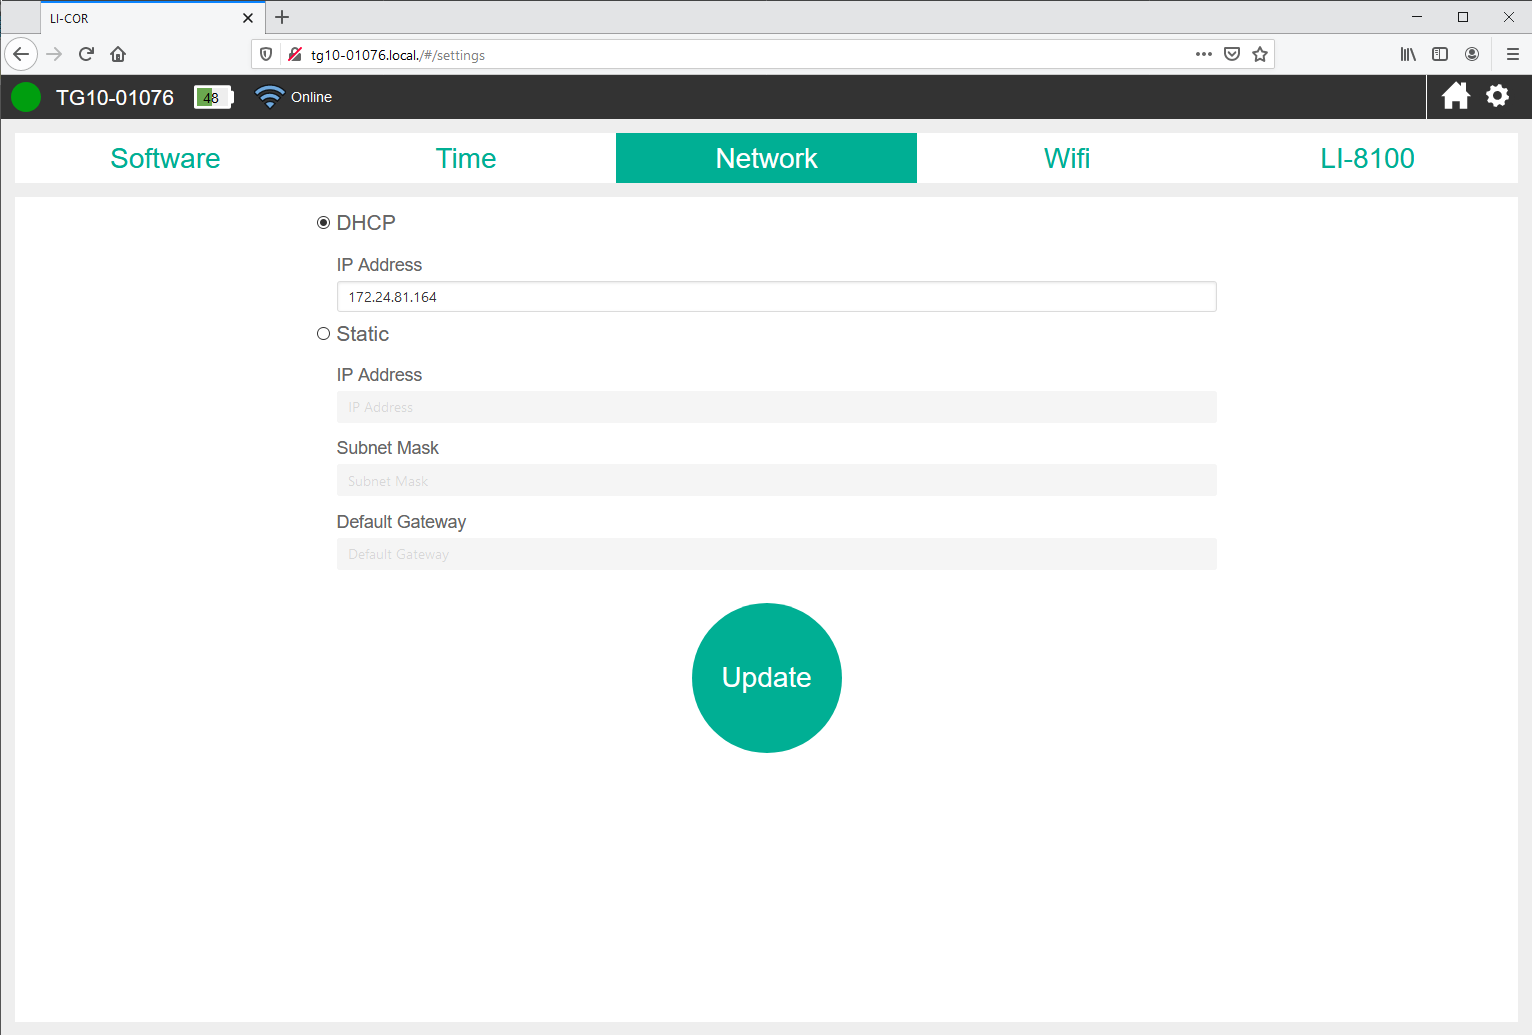The height and width of the screenshot is (1035, 1532).
Task: Bookmark this page with the star icon
Action: pyautogui.click(x=1260, y=54)
